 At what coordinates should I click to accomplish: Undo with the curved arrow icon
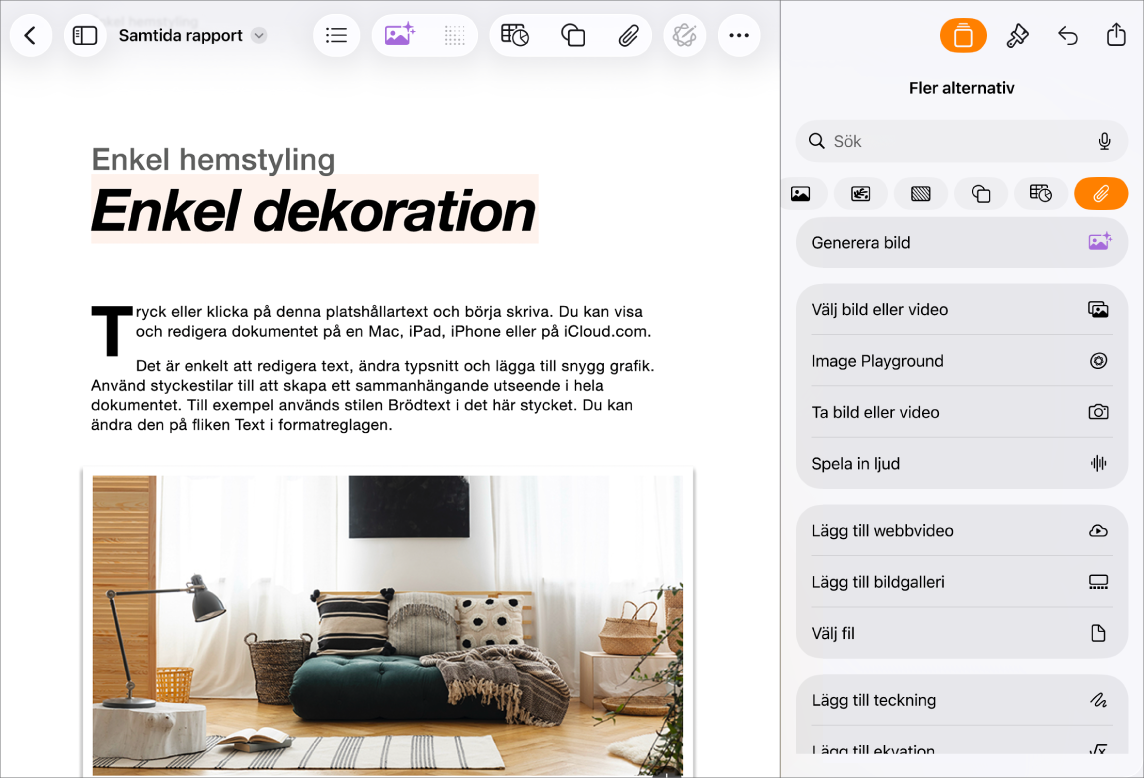click(1067, 35)
